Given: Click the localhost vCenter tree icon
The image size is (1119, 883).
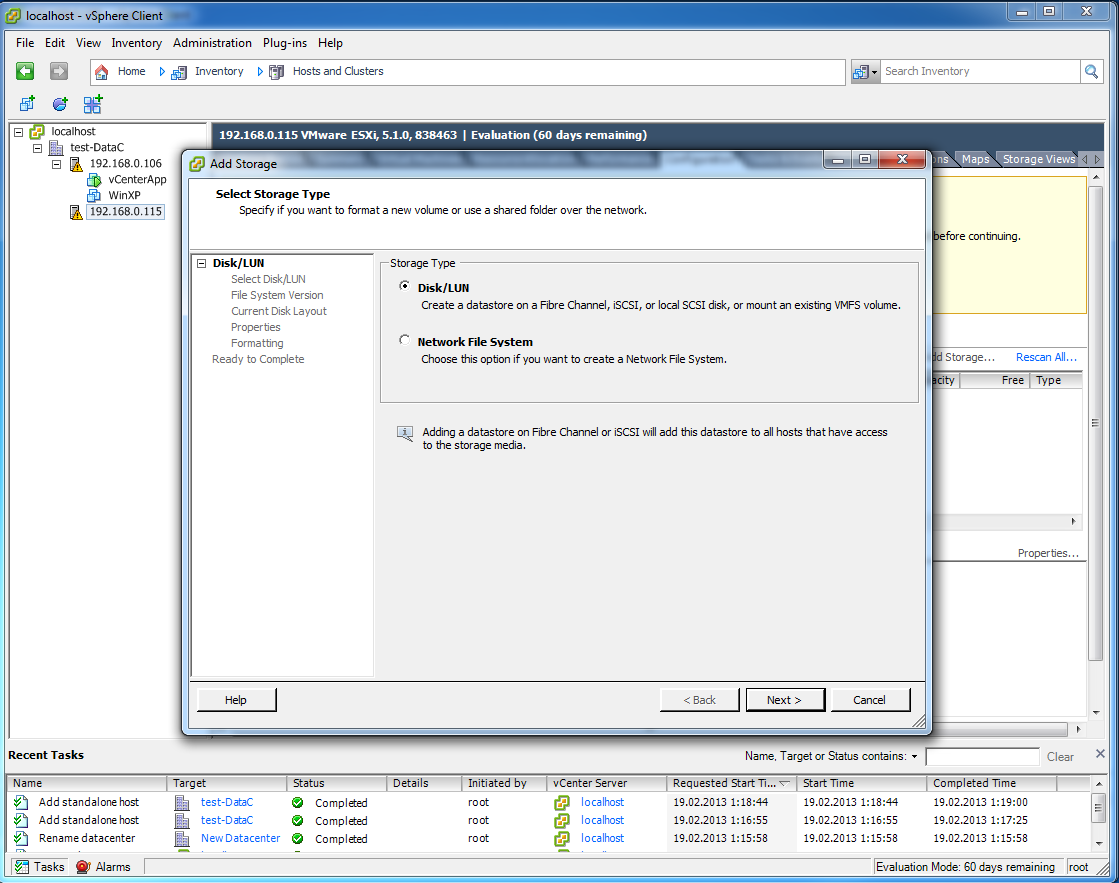Looking at the screenshot, I should coord(37,131).
